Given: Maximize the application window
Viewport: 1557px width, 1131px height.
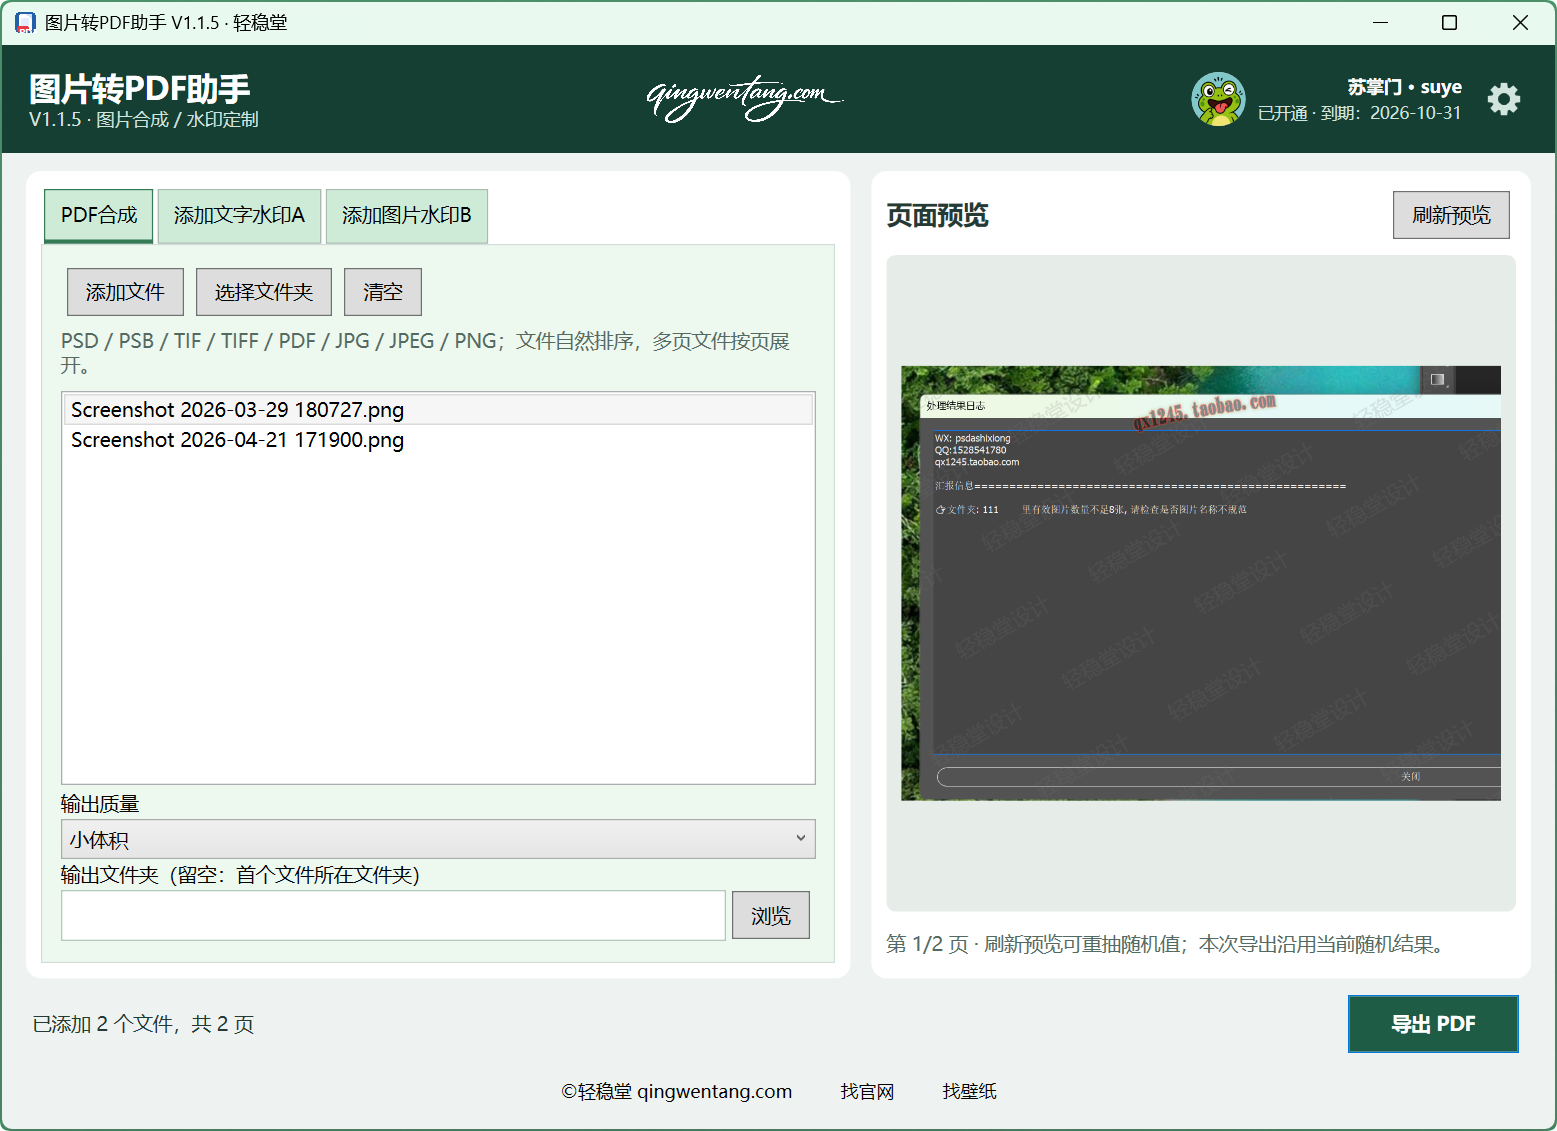Looking at the screenshot, I should 1449,22.
